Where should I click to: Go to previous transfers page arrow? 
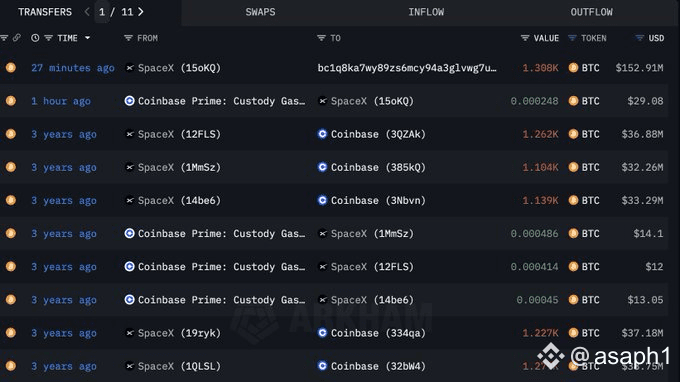point(87,12)
